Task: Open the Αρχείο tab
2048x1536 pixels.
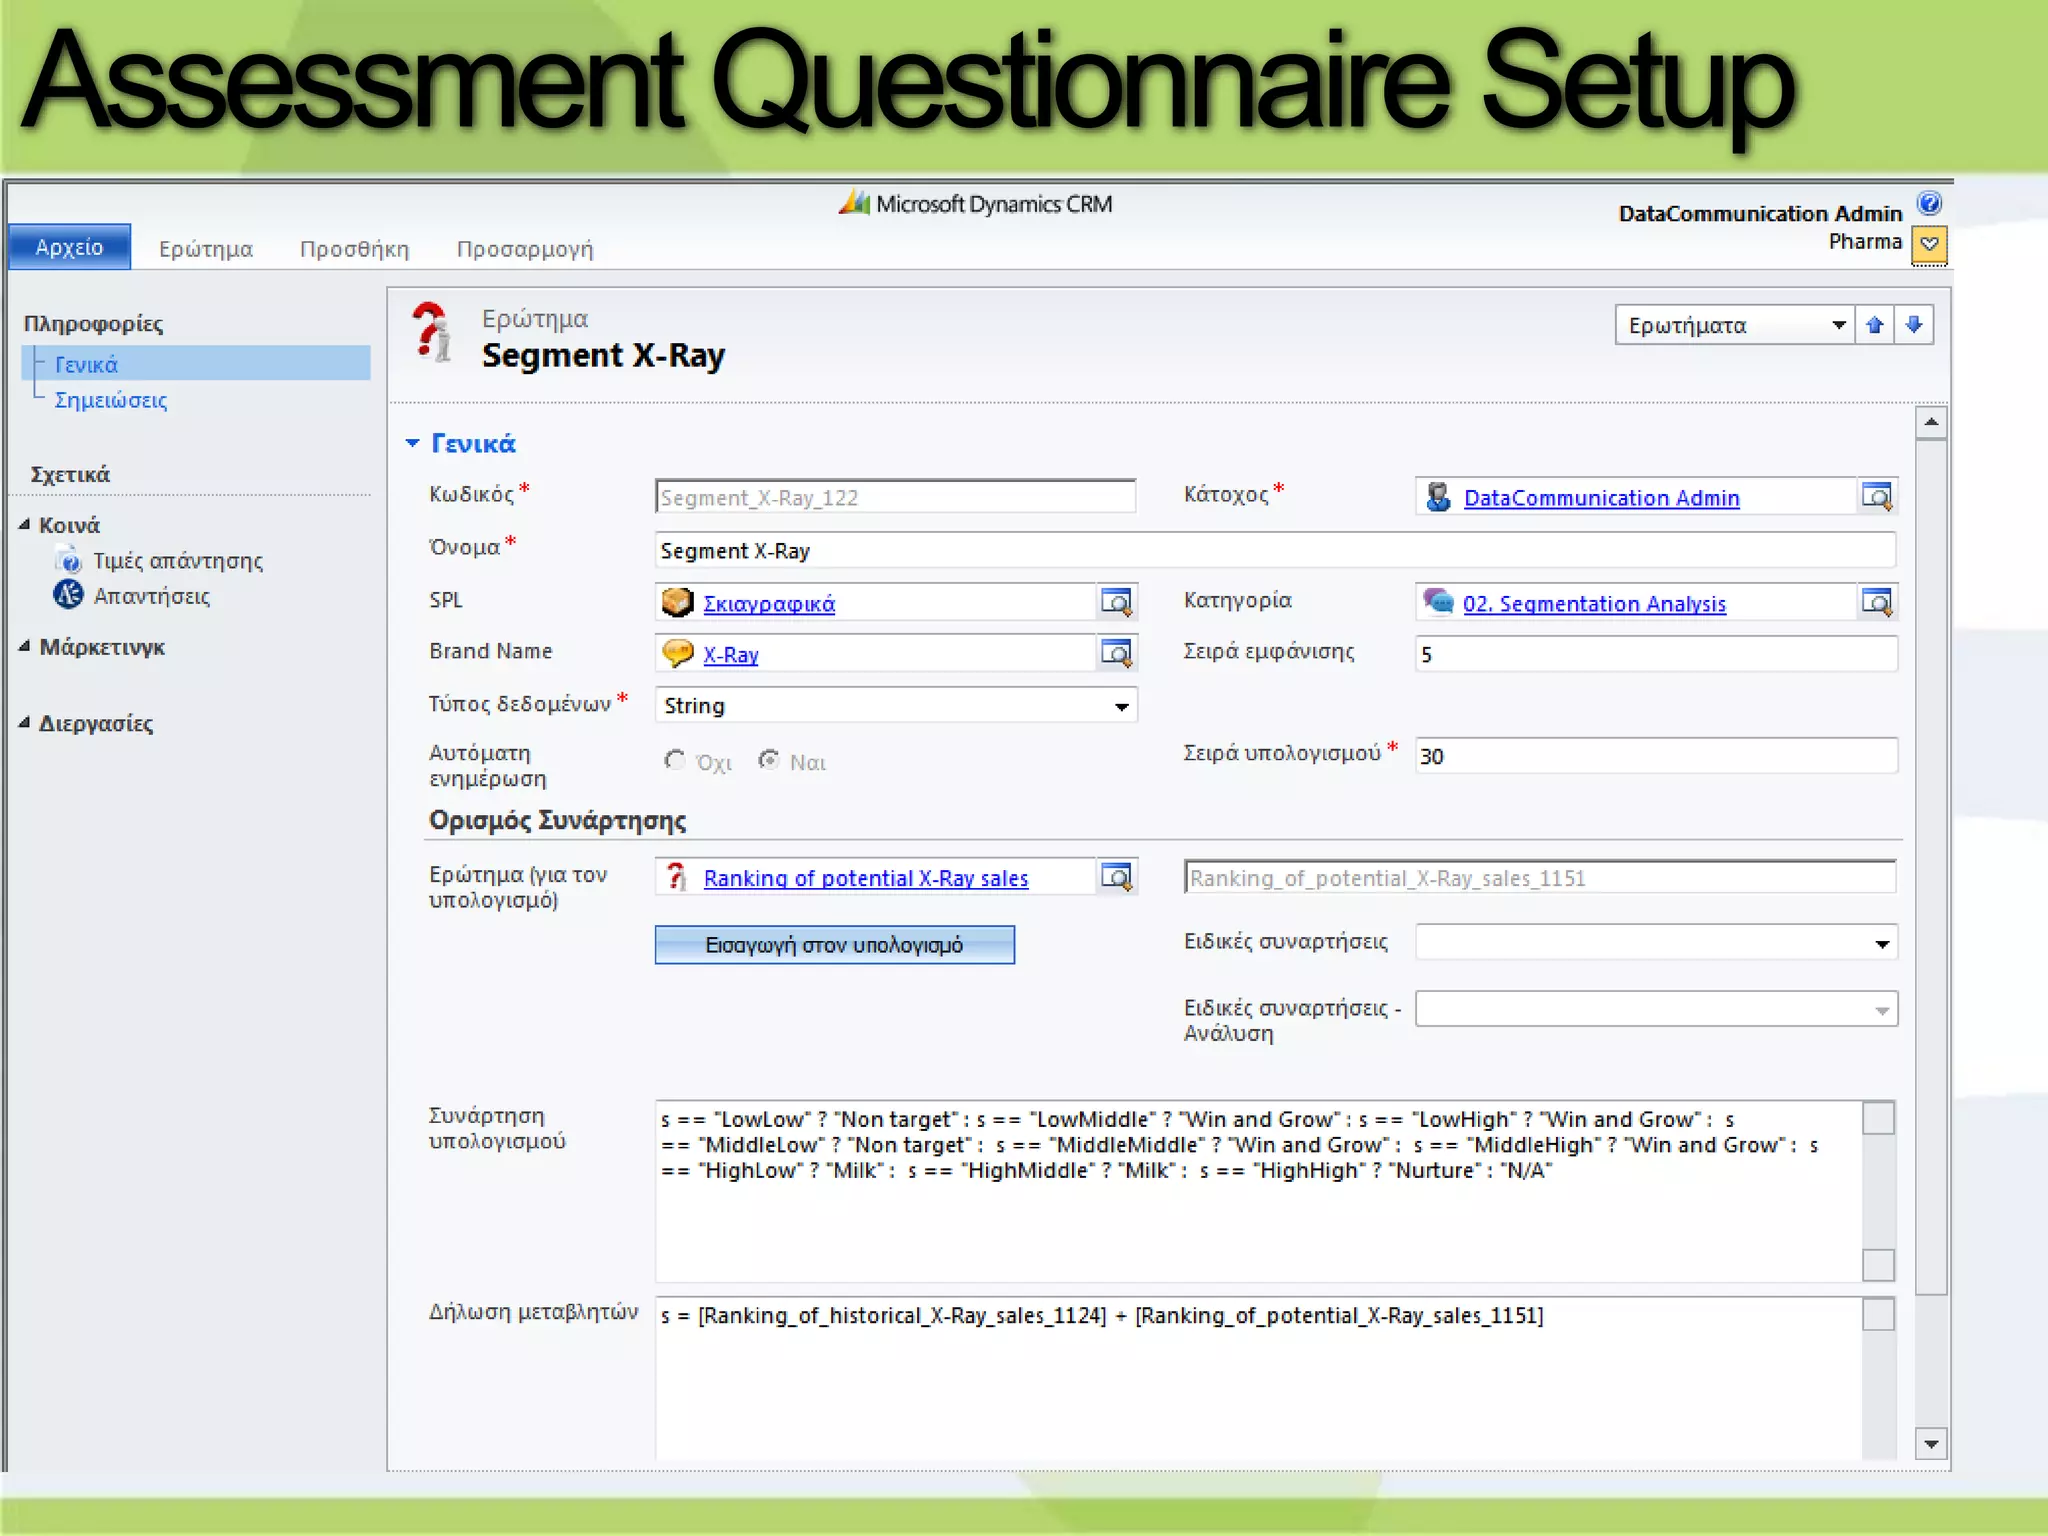Action: [69, 247]
